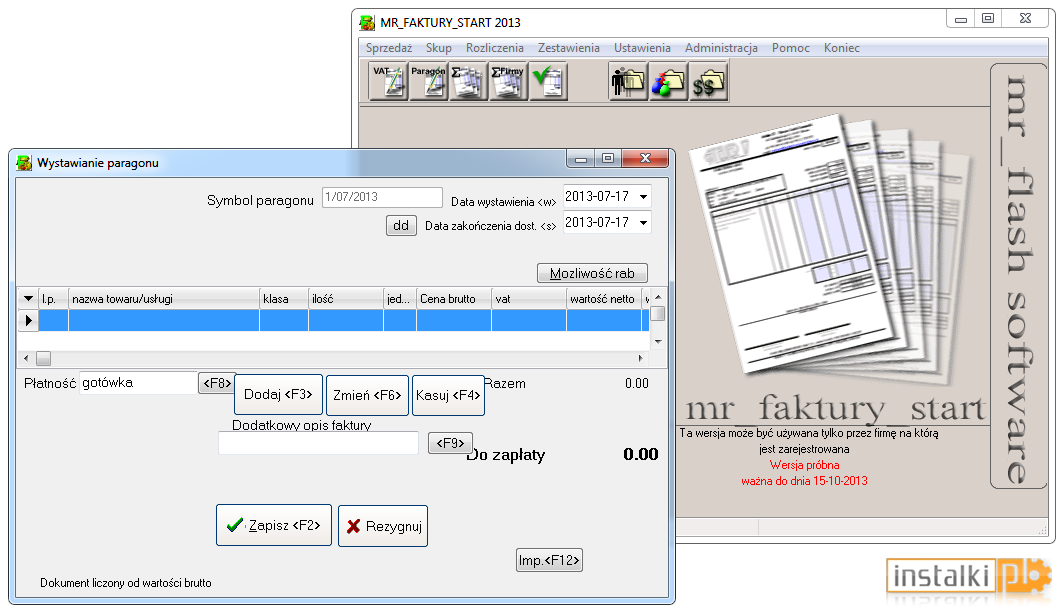Screen dimensions: 1064x613
Task: Close the Wystawianie paragonu window
Action: 645,159
